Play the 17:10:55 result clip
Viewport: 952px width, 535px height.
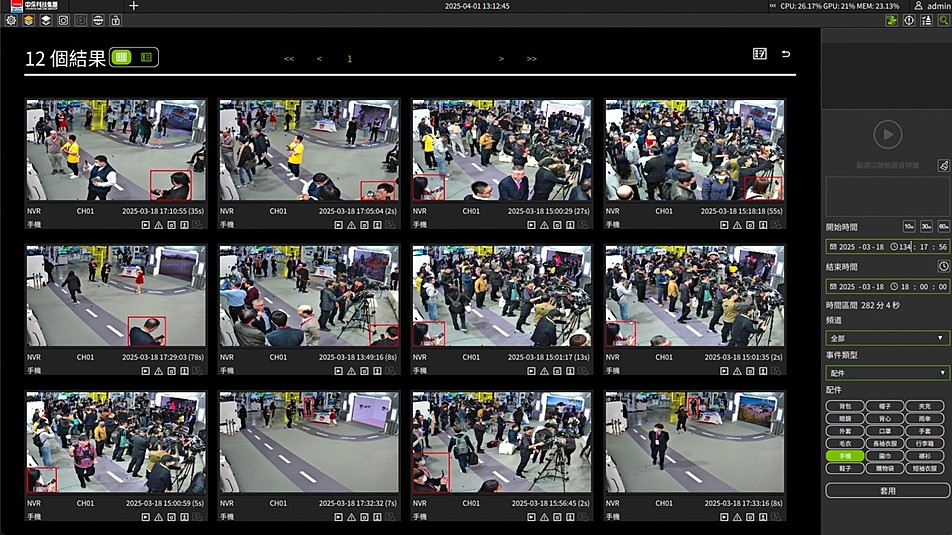tap(145, 225)
